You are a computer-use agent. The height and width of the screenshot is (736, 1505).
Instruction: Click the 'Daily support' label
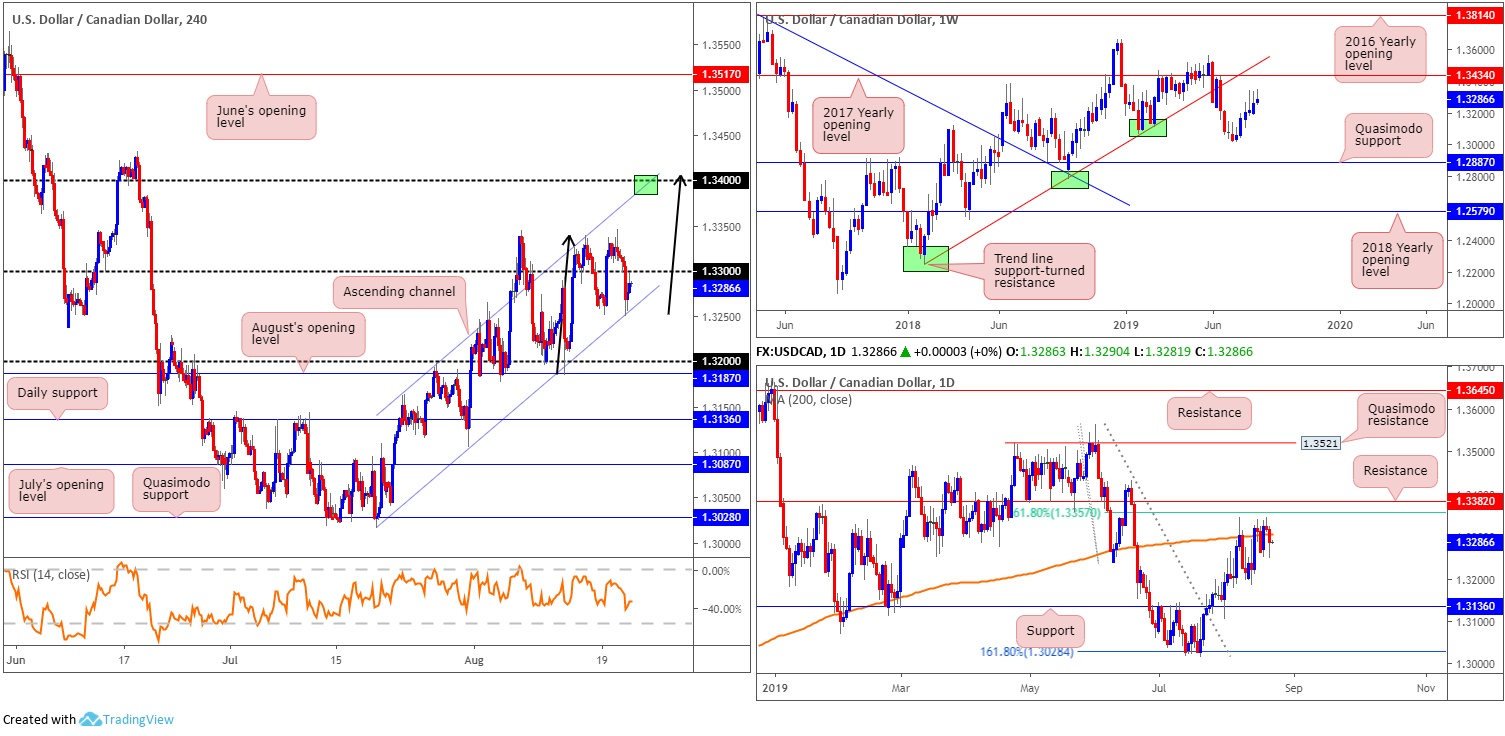pyautogui.click(x=58, y=393)
